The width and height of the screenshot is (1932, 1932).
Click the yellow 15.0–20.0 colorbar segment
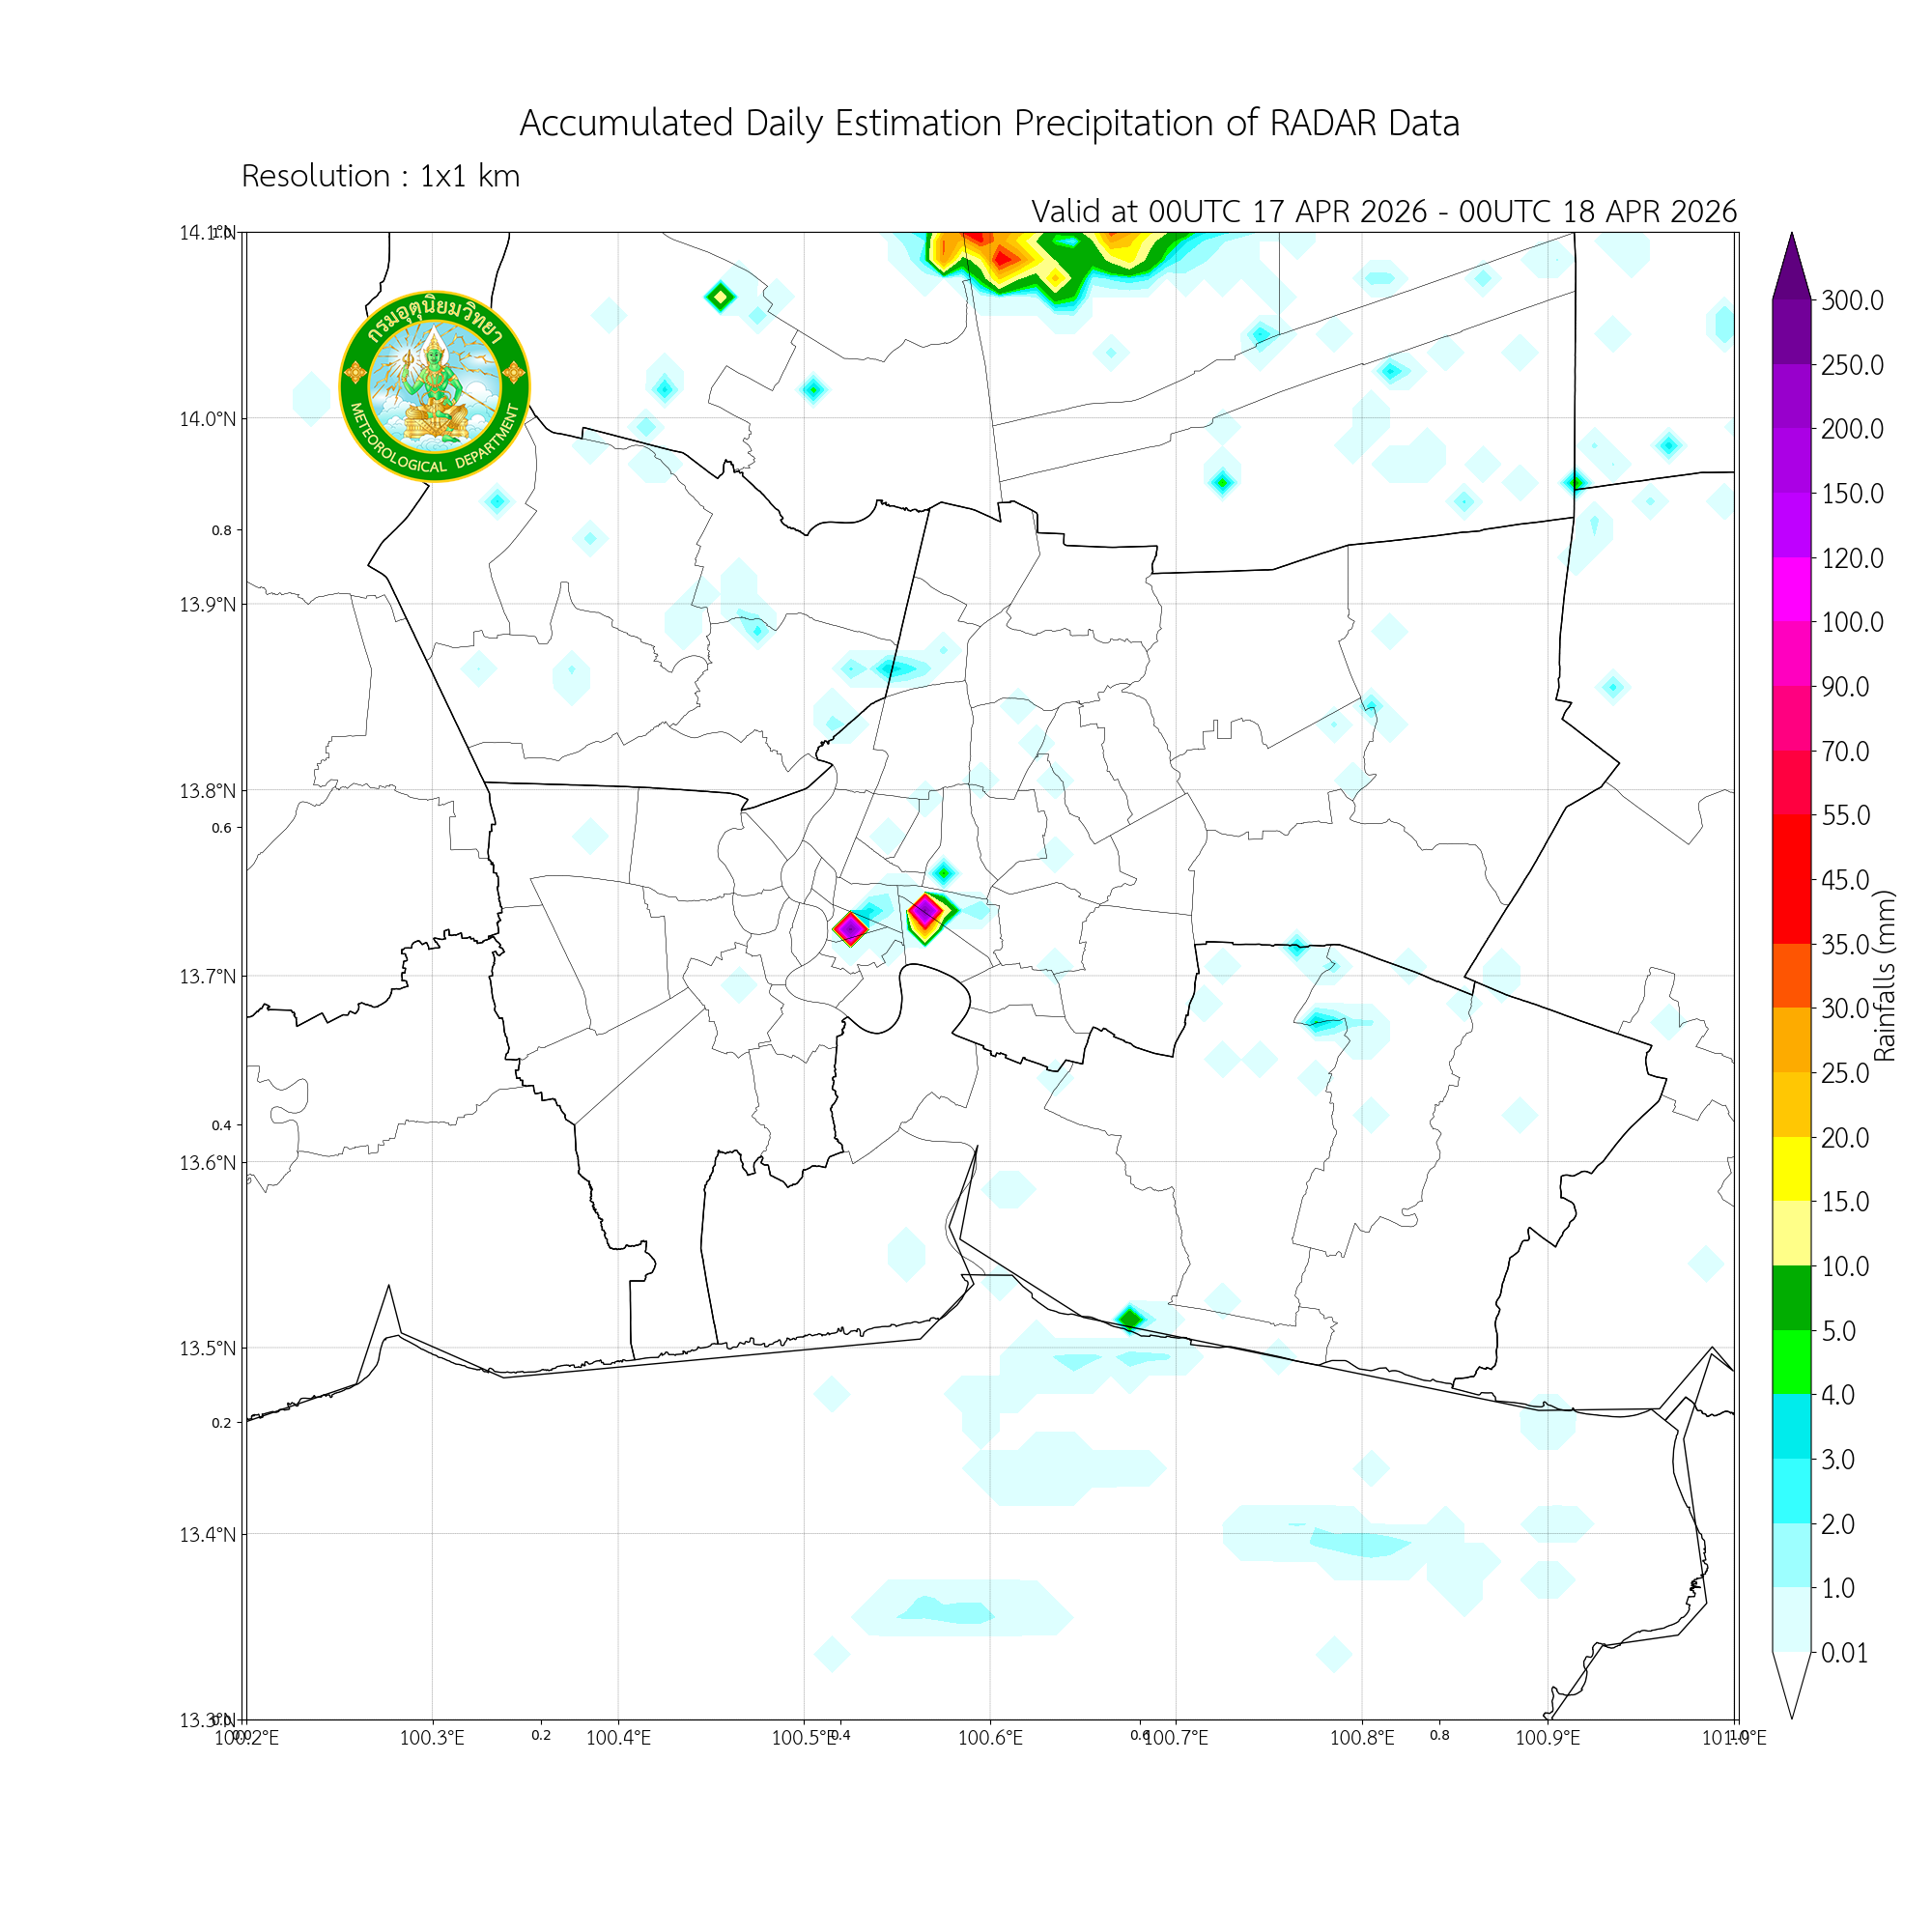point(1791,1168)
